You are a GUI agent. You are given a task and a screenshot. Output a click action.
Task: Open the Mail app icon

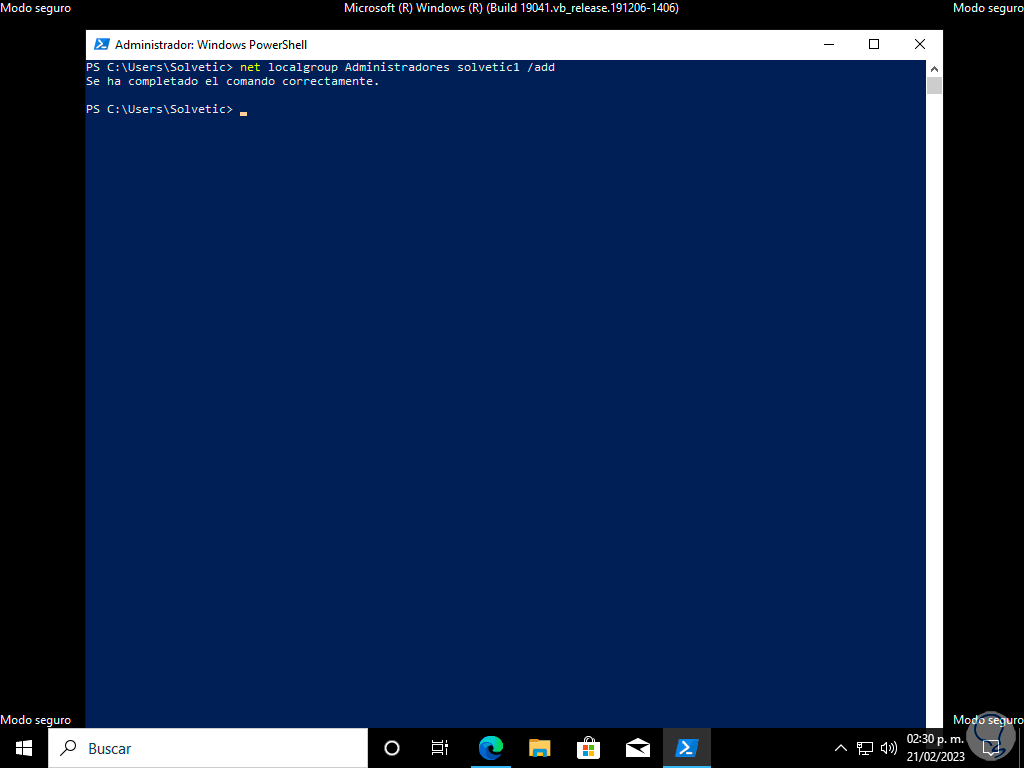[637, 748]
